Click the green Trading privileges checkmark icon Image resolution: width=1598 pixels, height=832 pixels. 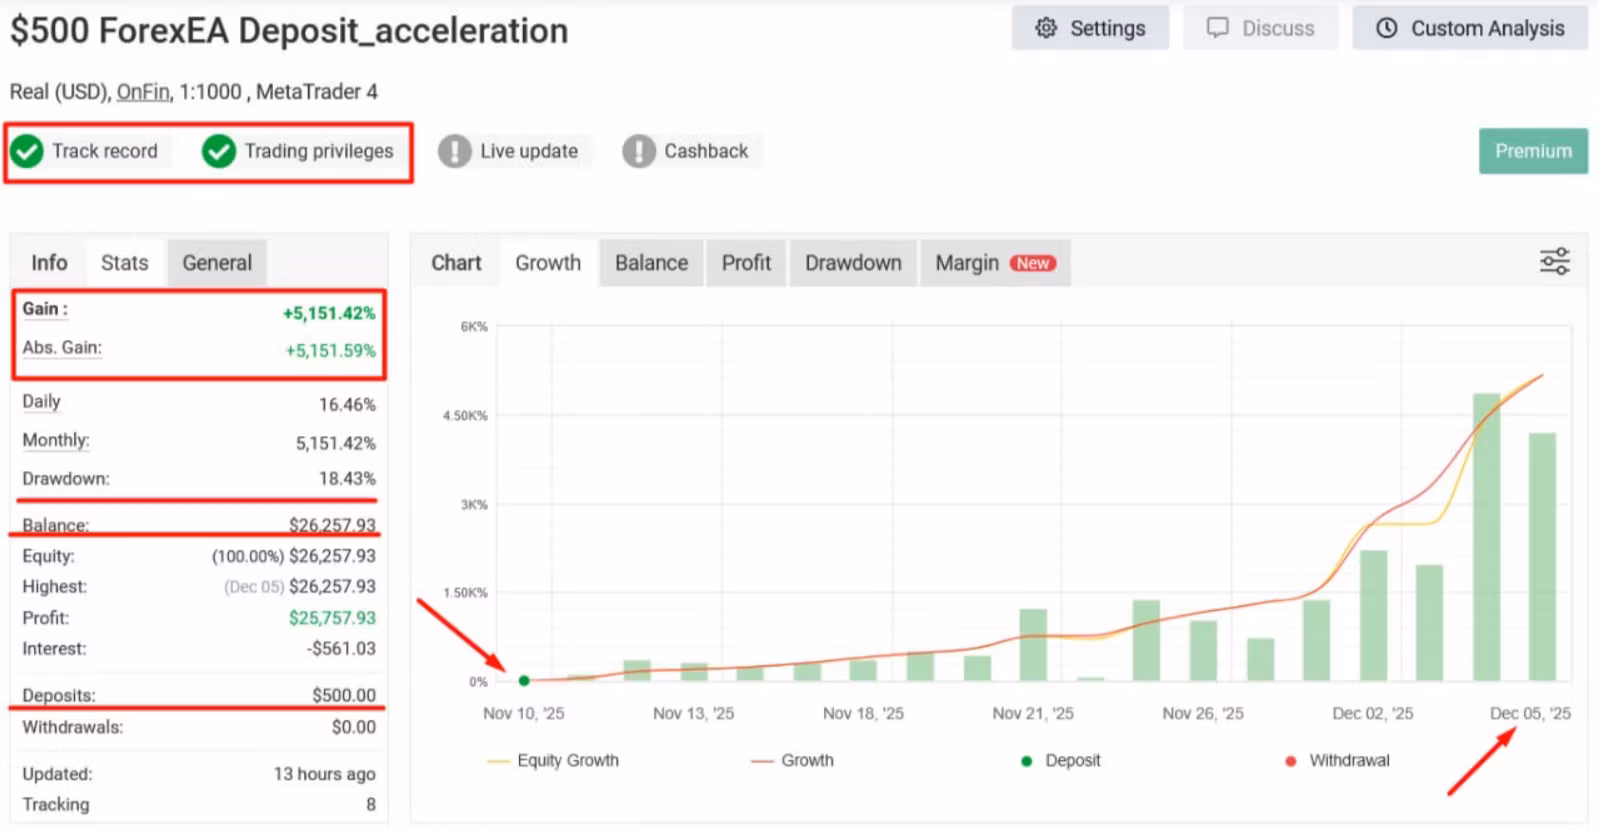tap(218, 151)
